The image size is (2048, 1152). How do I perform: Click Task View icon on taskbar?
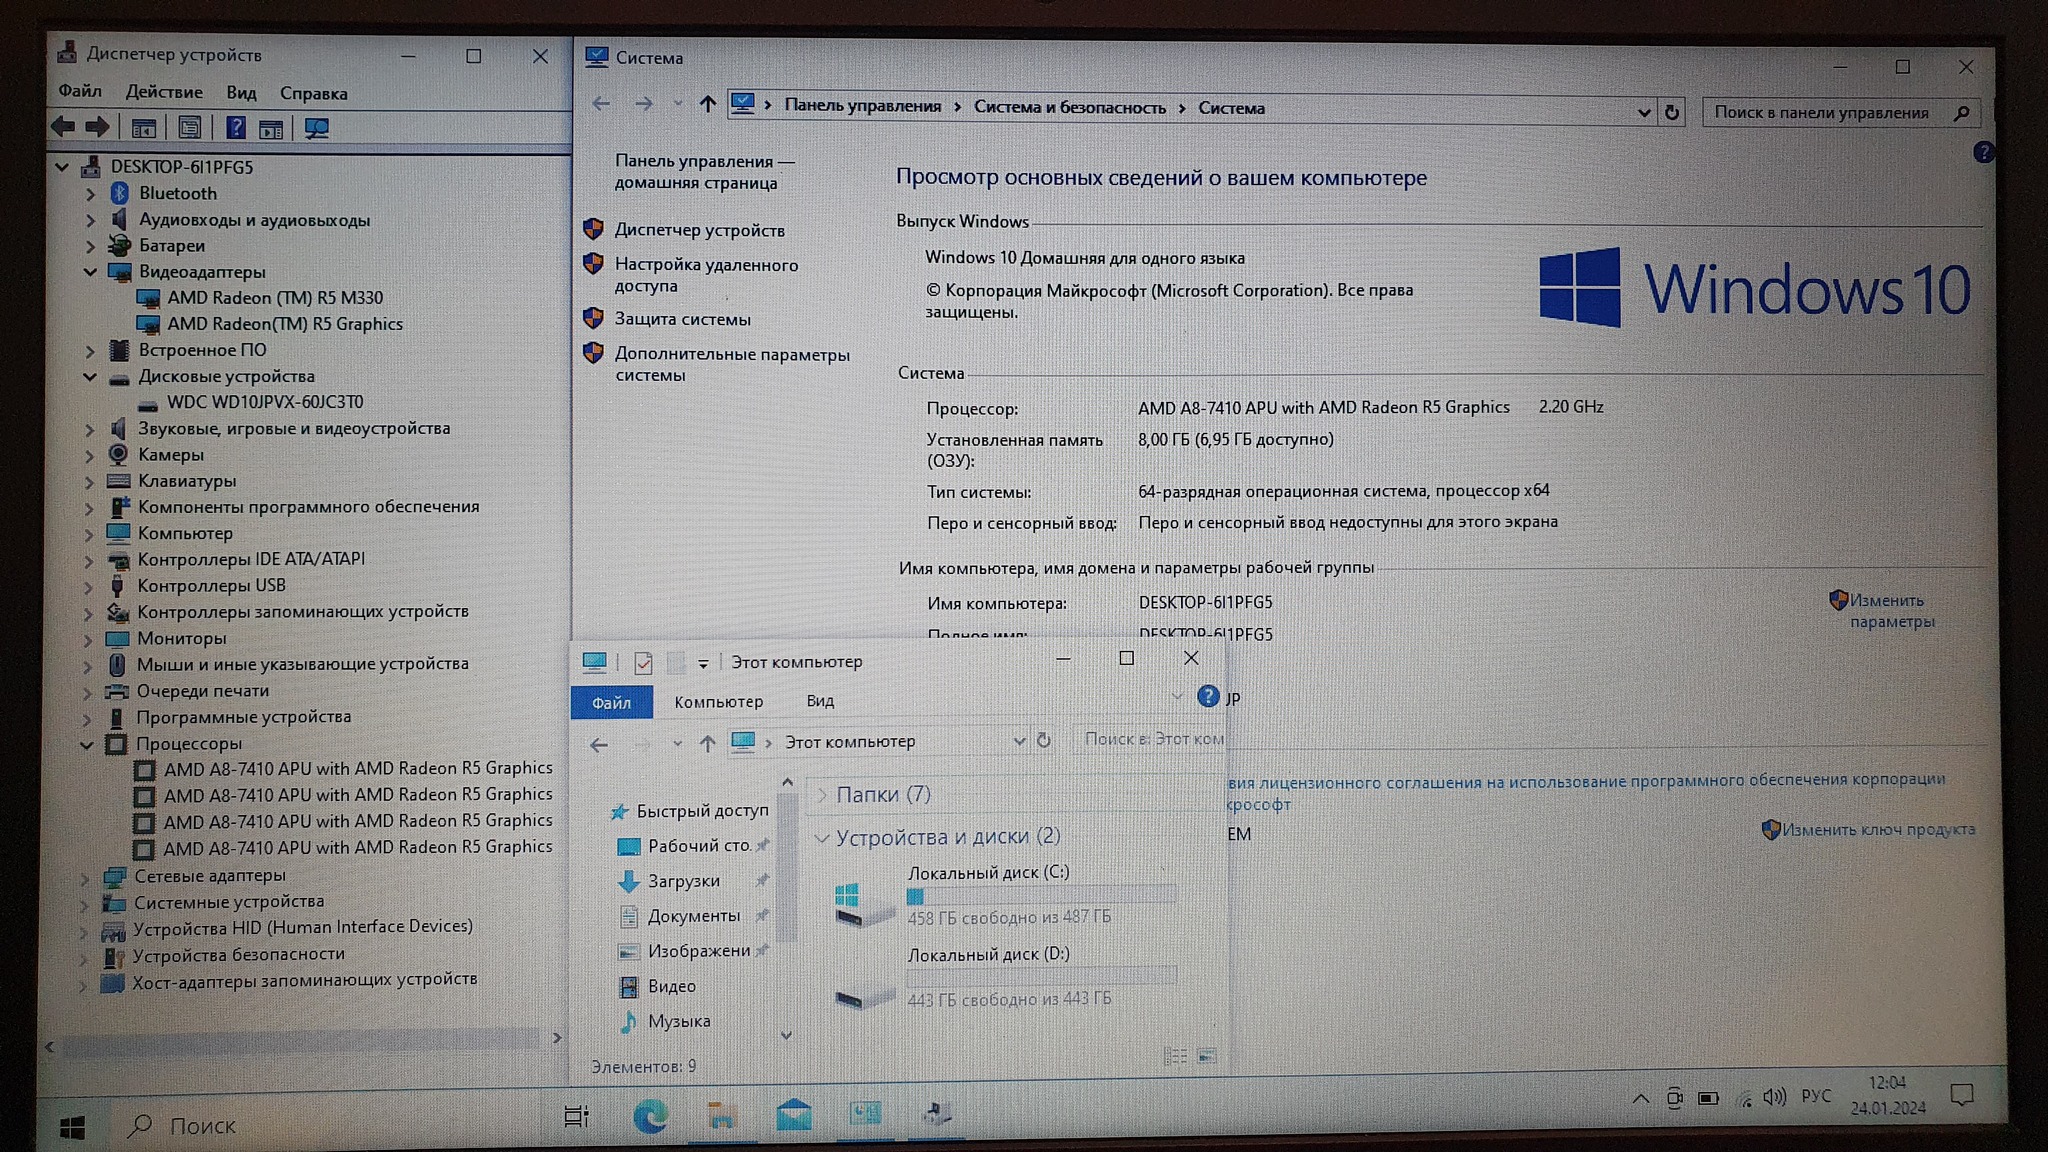(577, 1116)
